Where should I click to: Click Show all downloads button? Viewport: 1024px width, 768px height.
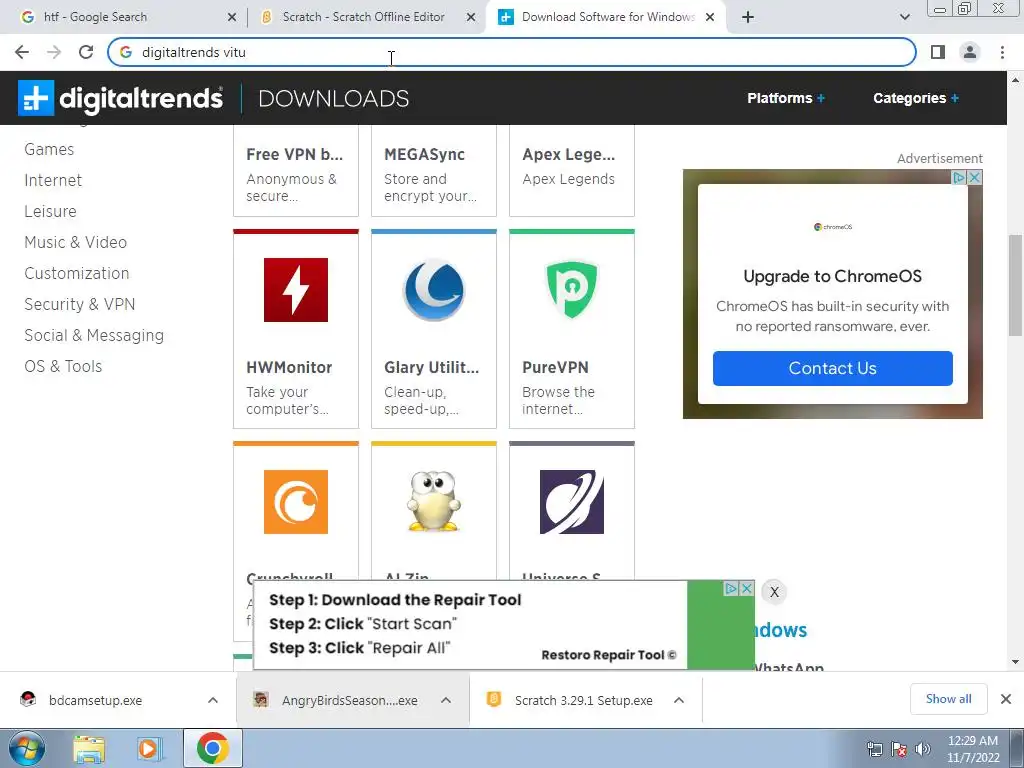948,699
